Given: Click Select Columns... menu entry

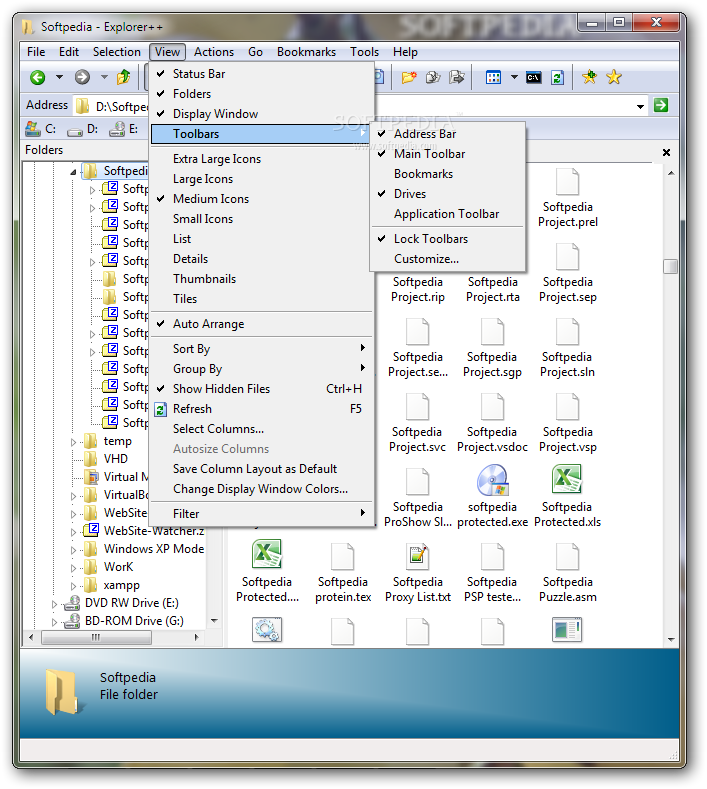Looking at the screenshot, I should coord(262,429).
